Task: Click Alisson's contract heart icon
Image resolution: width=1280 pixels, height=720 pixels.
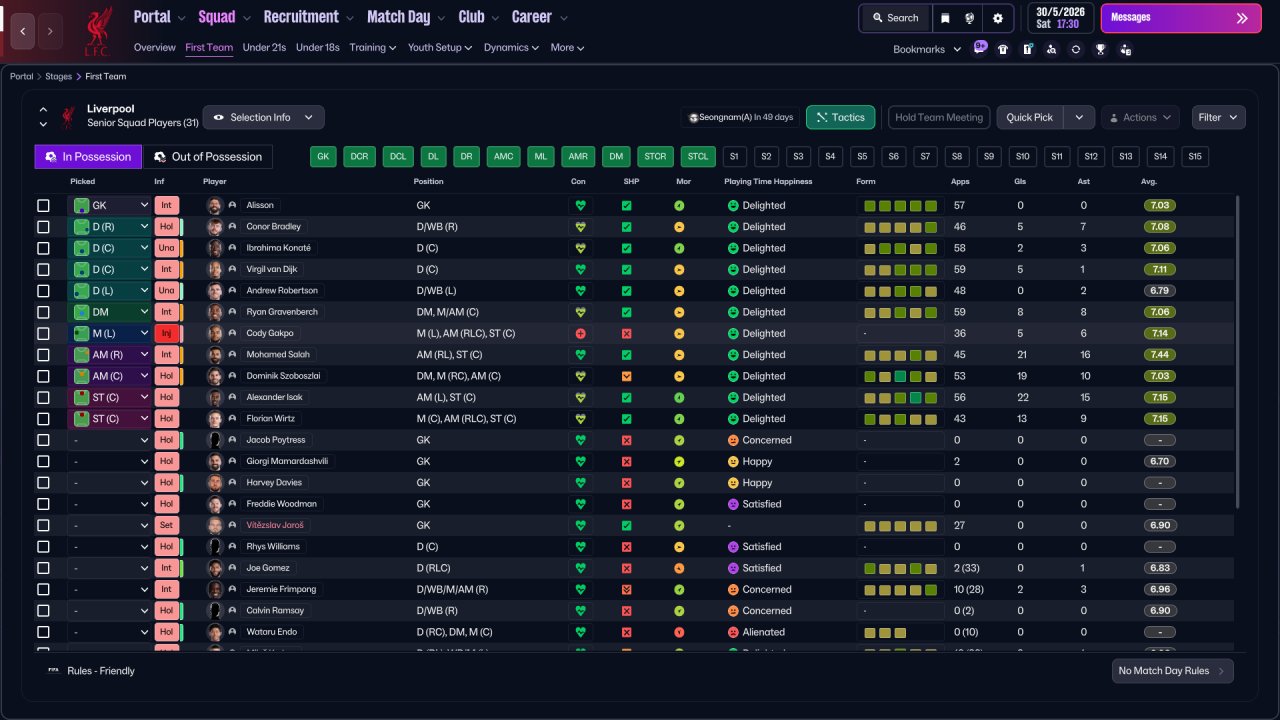Action: coord(579,206)
